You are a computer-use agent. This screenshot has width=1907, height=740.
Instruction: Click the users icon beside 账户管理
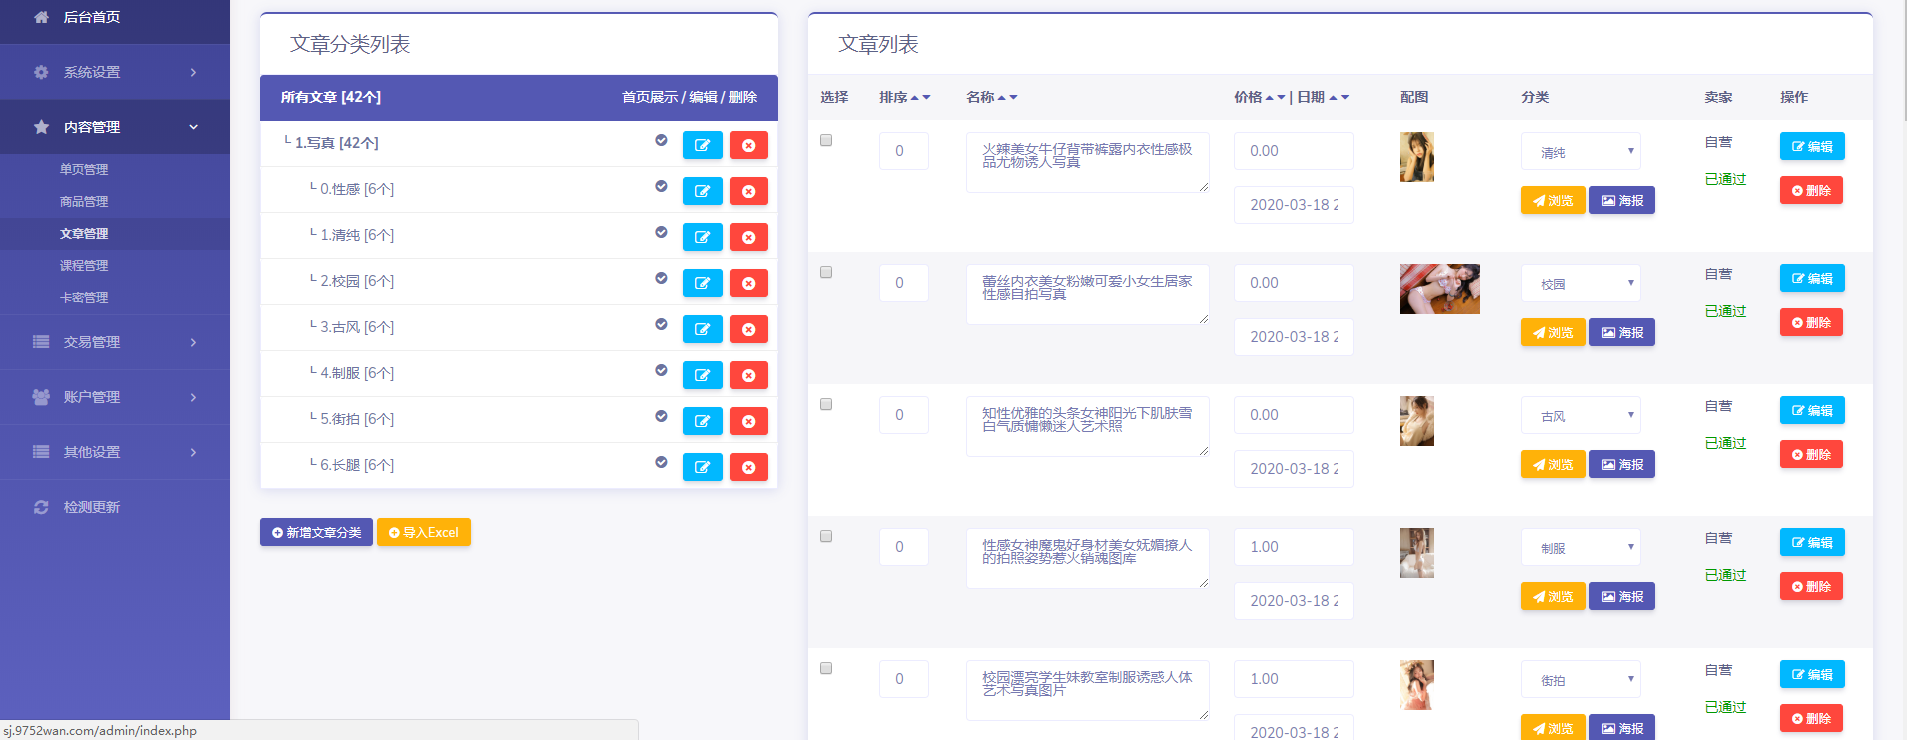(x=41, y=397)
